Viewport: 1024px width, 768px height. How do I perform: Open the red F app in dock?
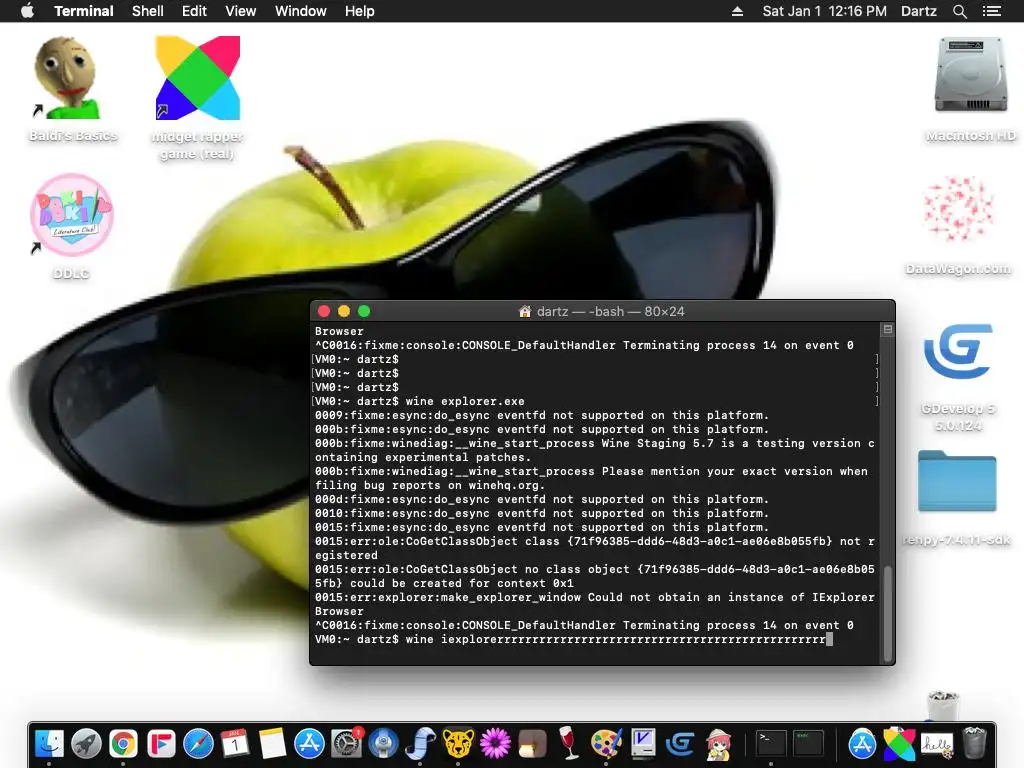pos(161,743)
